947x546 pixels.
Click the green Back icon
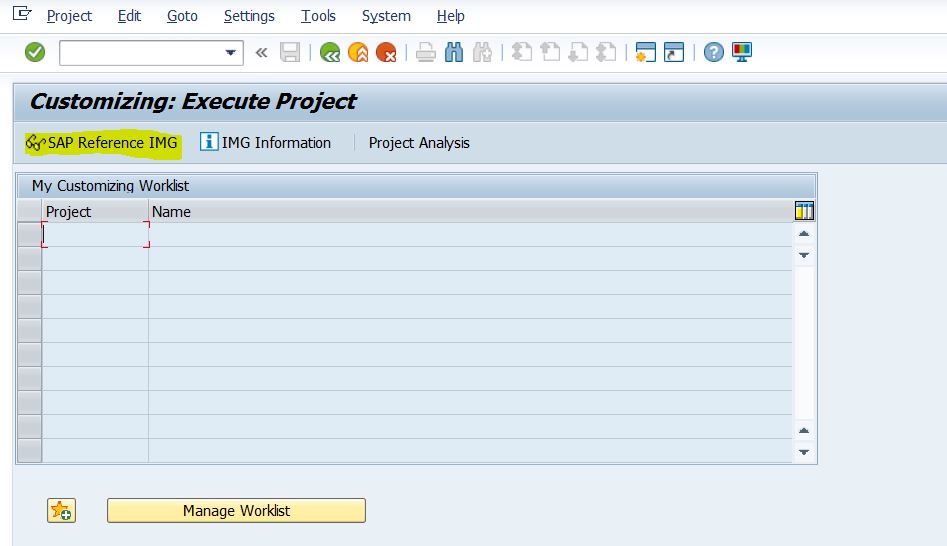330,53
